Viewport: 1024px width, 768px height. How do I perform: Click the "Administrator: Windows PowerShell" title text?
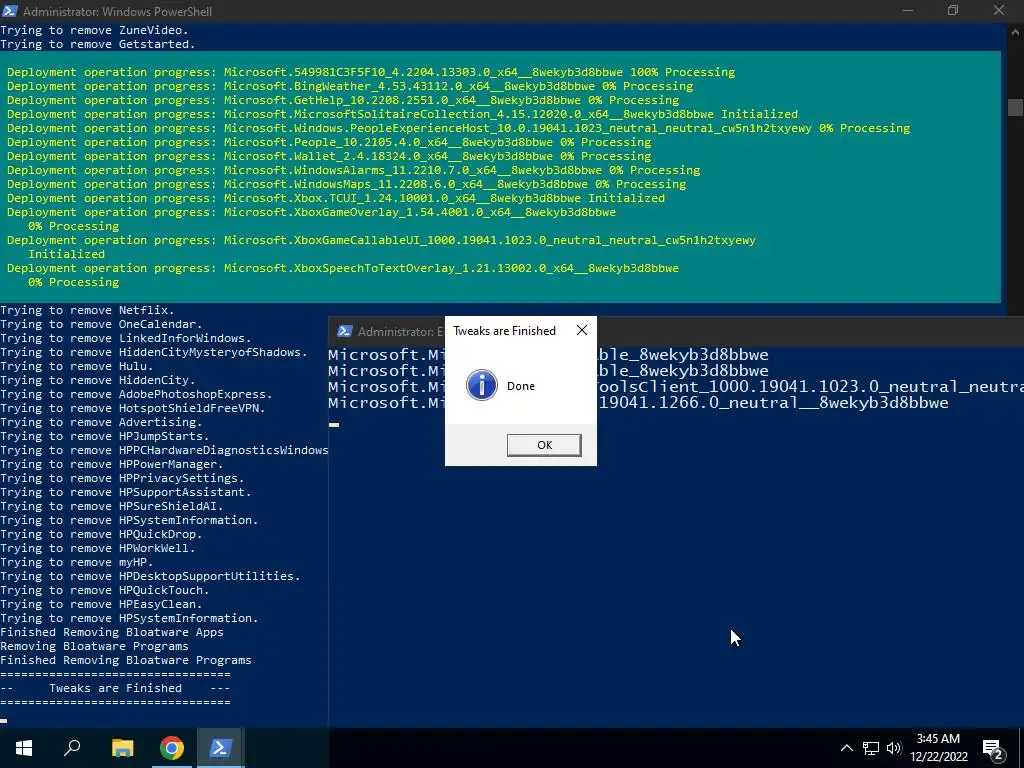point(118,12)
